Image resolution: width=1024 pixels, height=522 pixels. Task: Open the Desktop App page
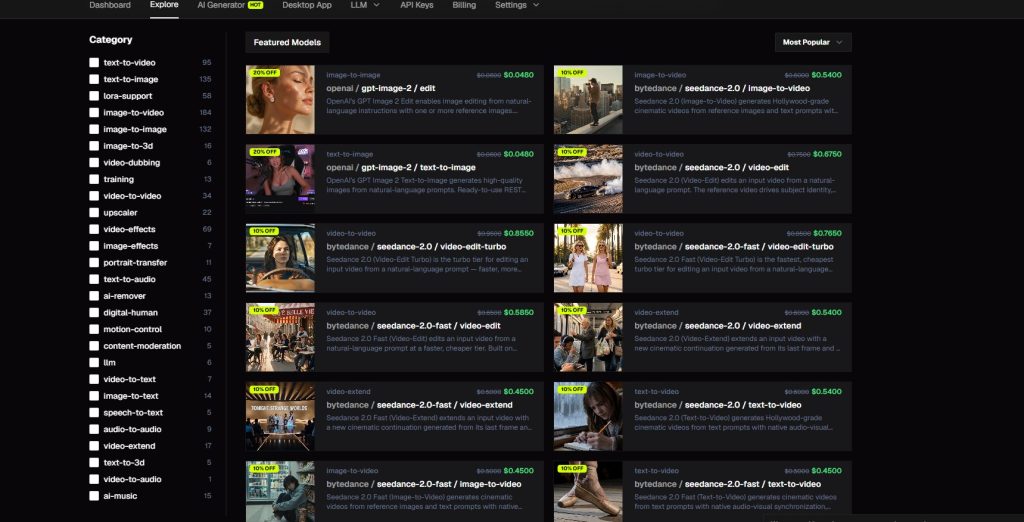[307, 5]
